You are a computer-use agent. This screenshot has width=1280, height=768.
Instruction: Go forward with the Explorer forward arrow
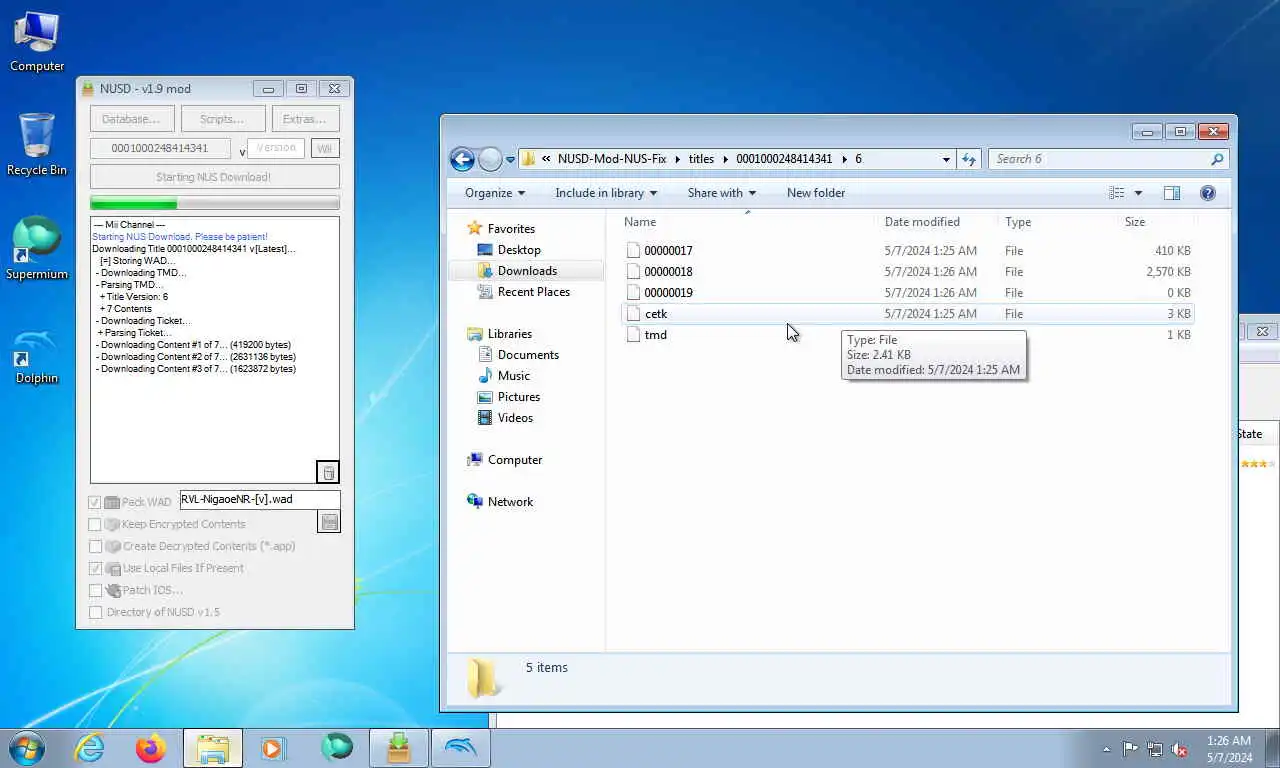pos(490,159)
